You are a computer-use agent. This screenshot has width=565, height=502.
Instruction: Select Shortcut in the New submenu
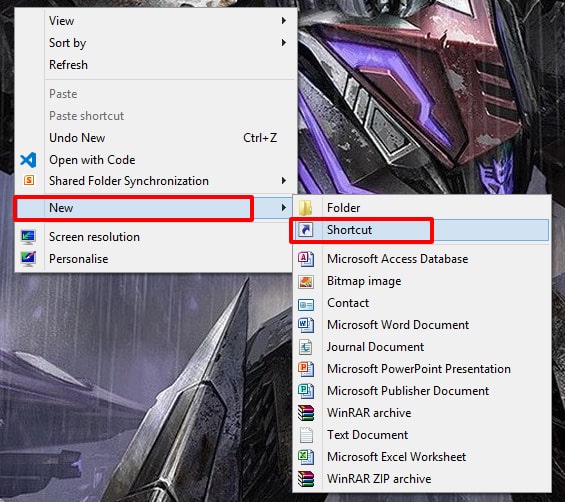coord(422,230)
